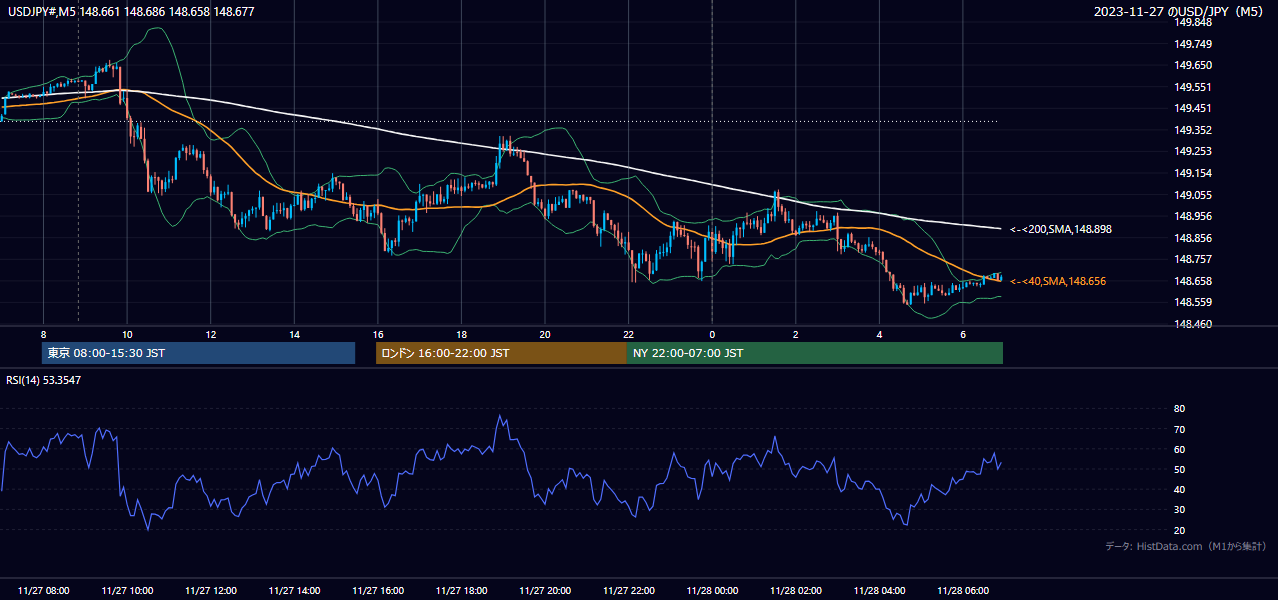
Task: Click RSI scale value 60
Action: (x=1179, y=449)
